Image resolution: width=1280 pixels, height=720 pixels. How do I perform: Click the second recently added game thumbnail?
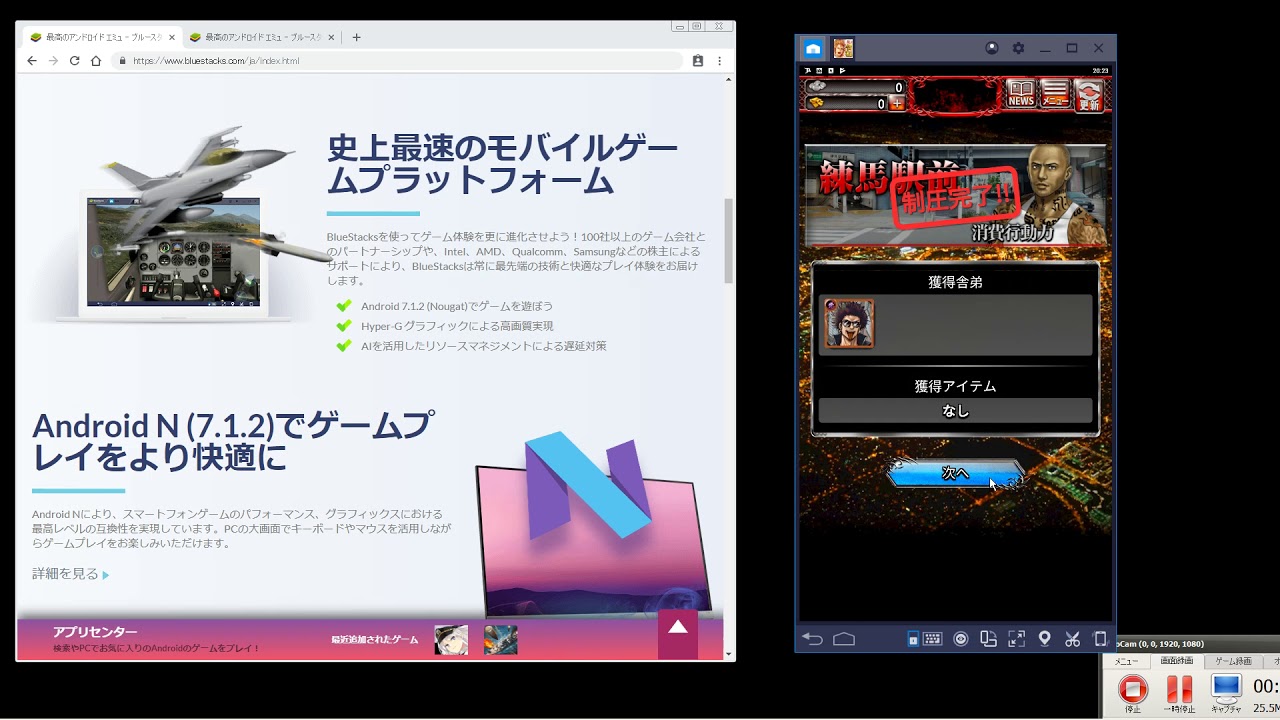coord(501,640)
